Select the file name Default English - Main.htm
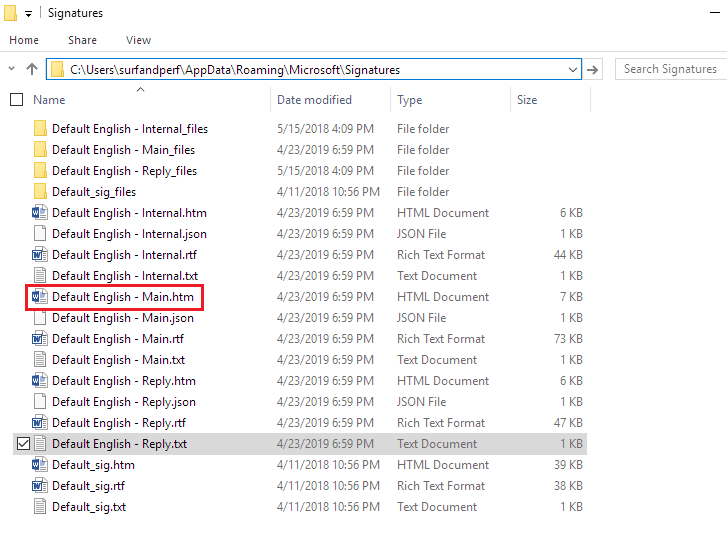This screenshot has height=535, width=727. pyautogui.click(x=123, y=297)
